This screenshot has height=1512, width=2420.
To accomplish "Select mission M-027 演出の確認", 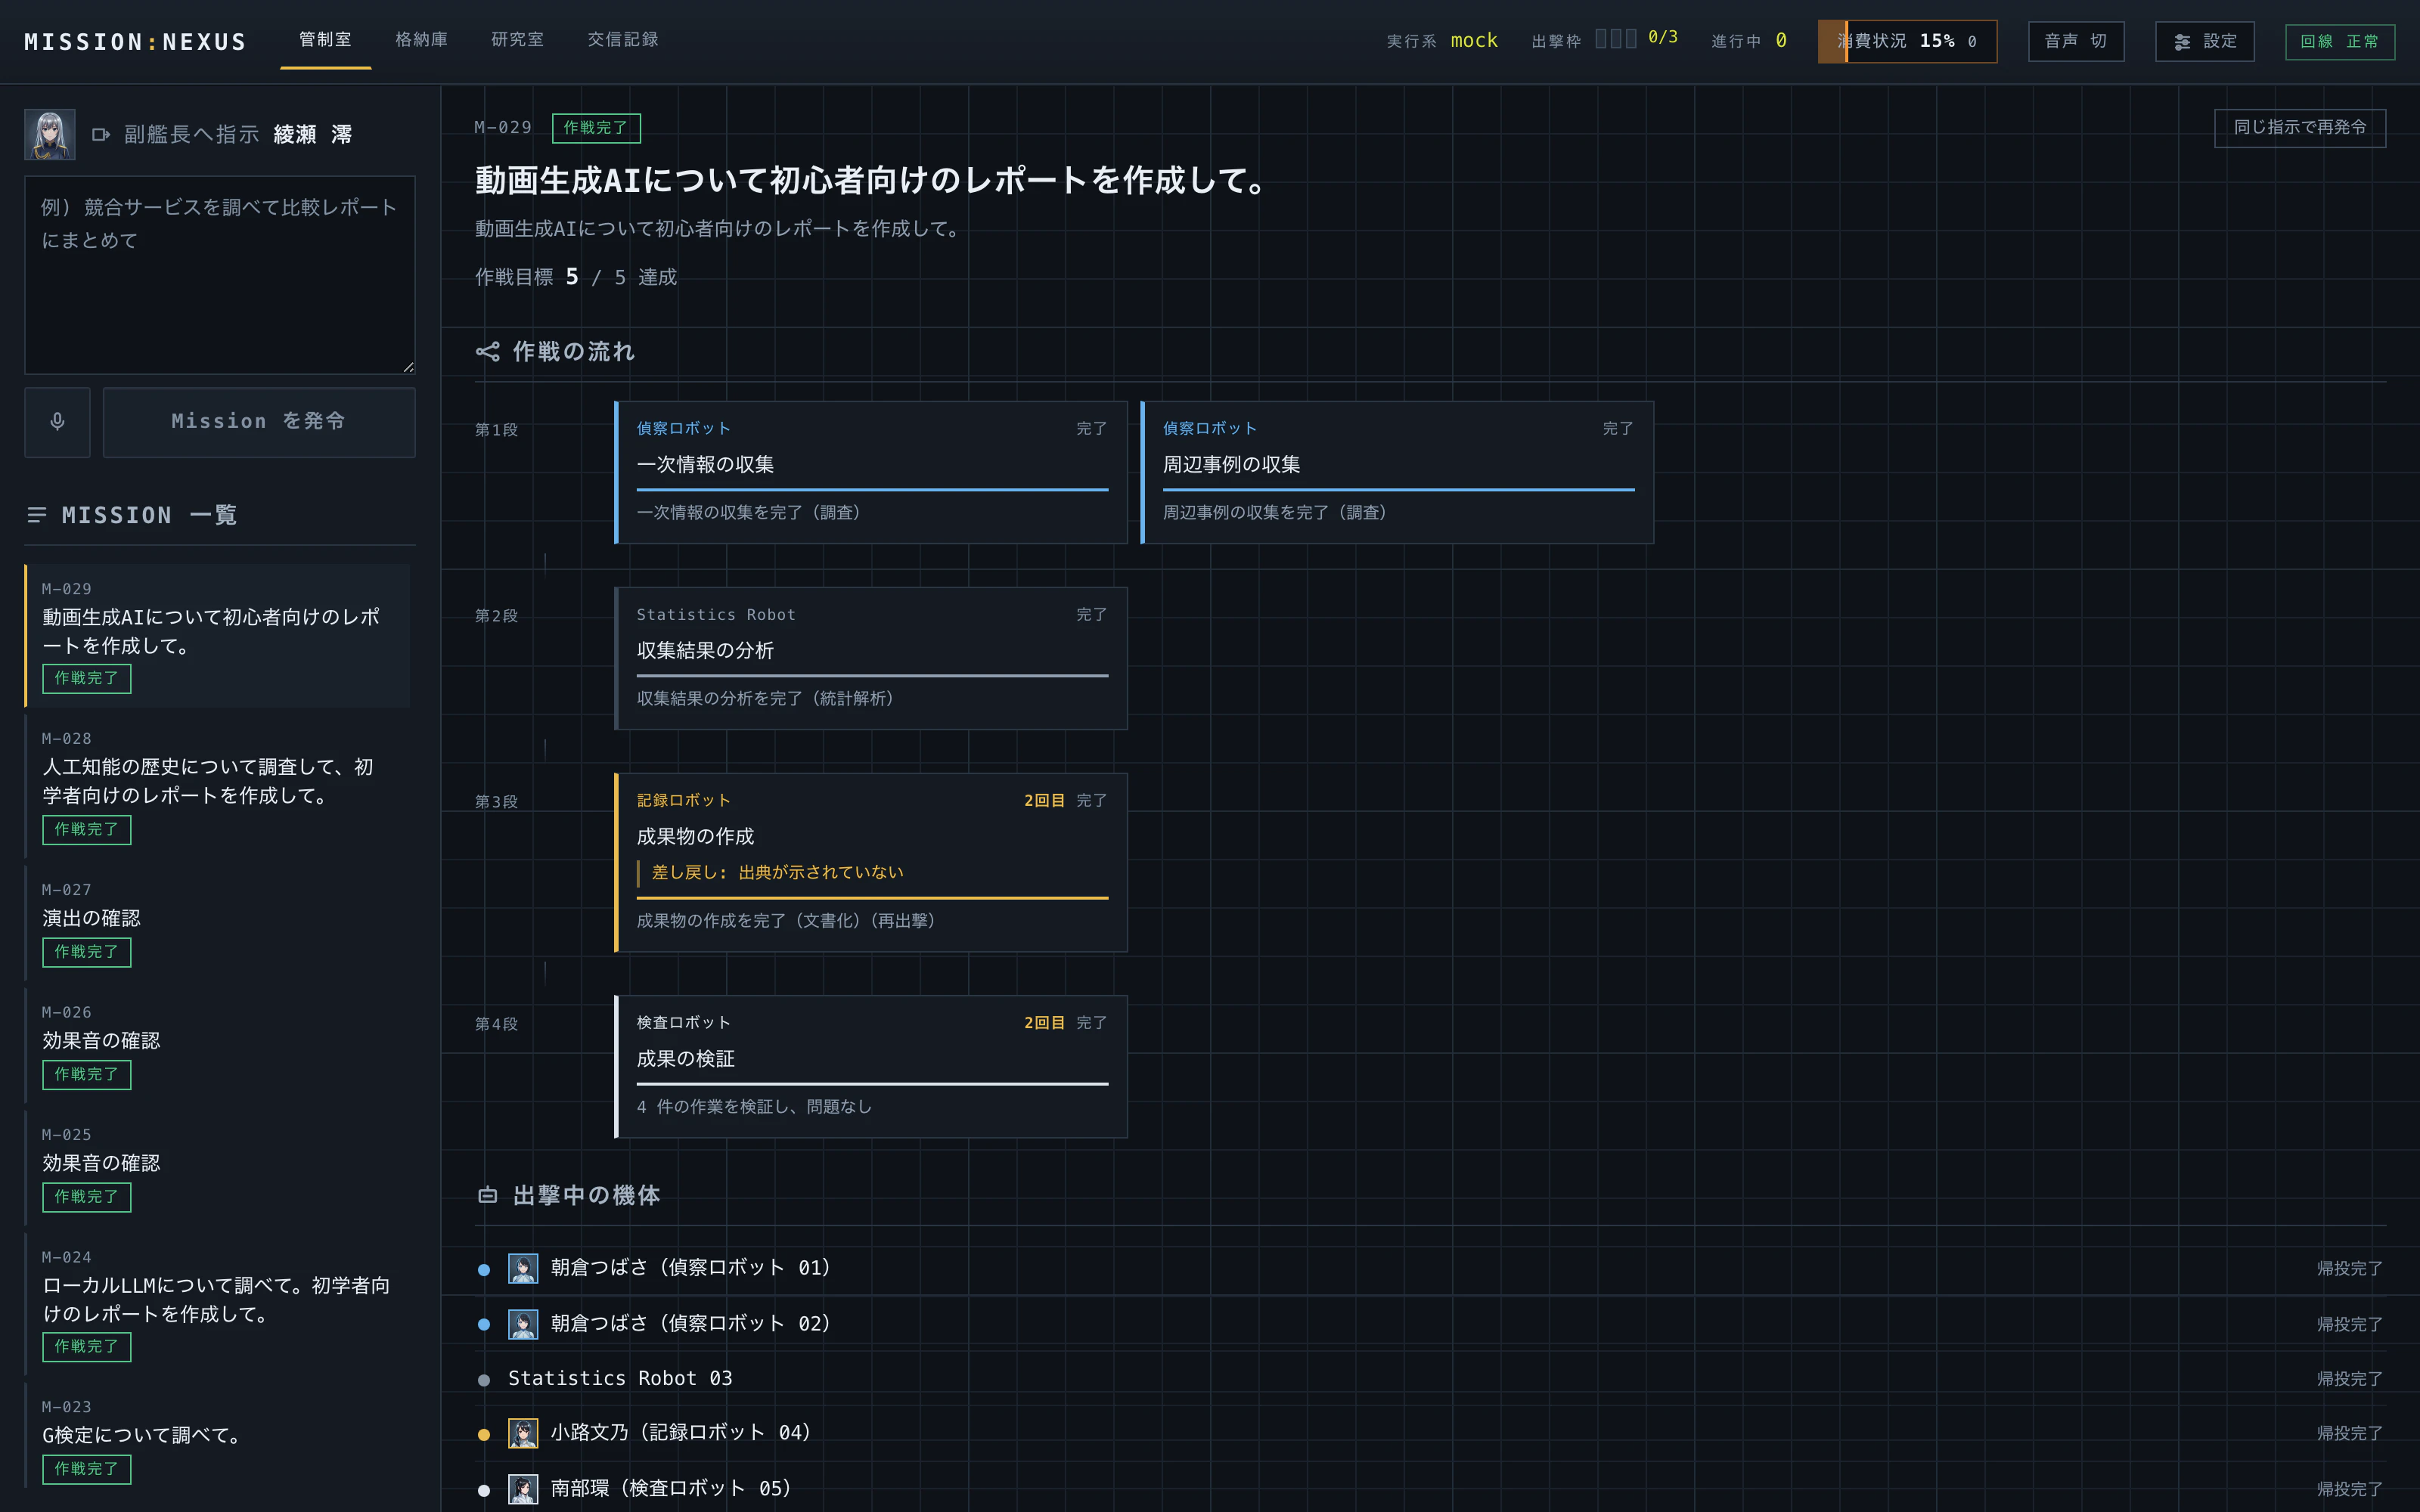I will pyautogui.click(x=218, y=923).
